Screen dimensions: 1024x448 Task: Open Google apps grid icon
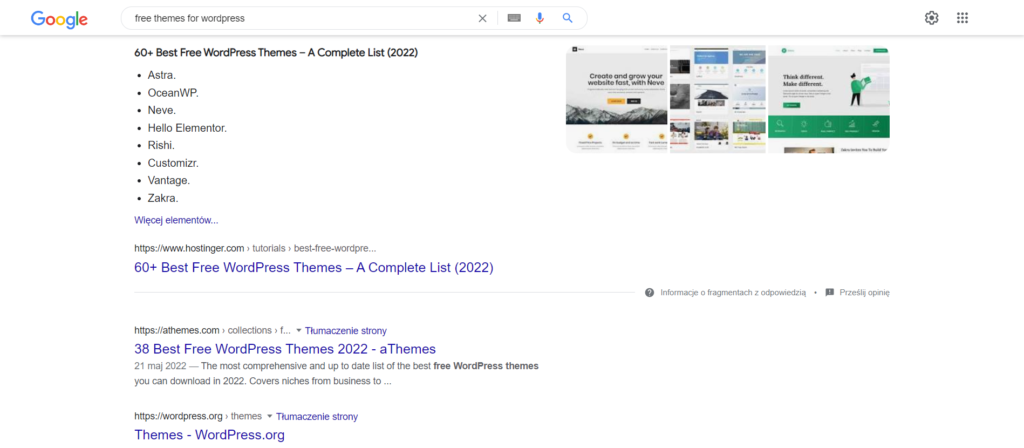tap(962, 18)
